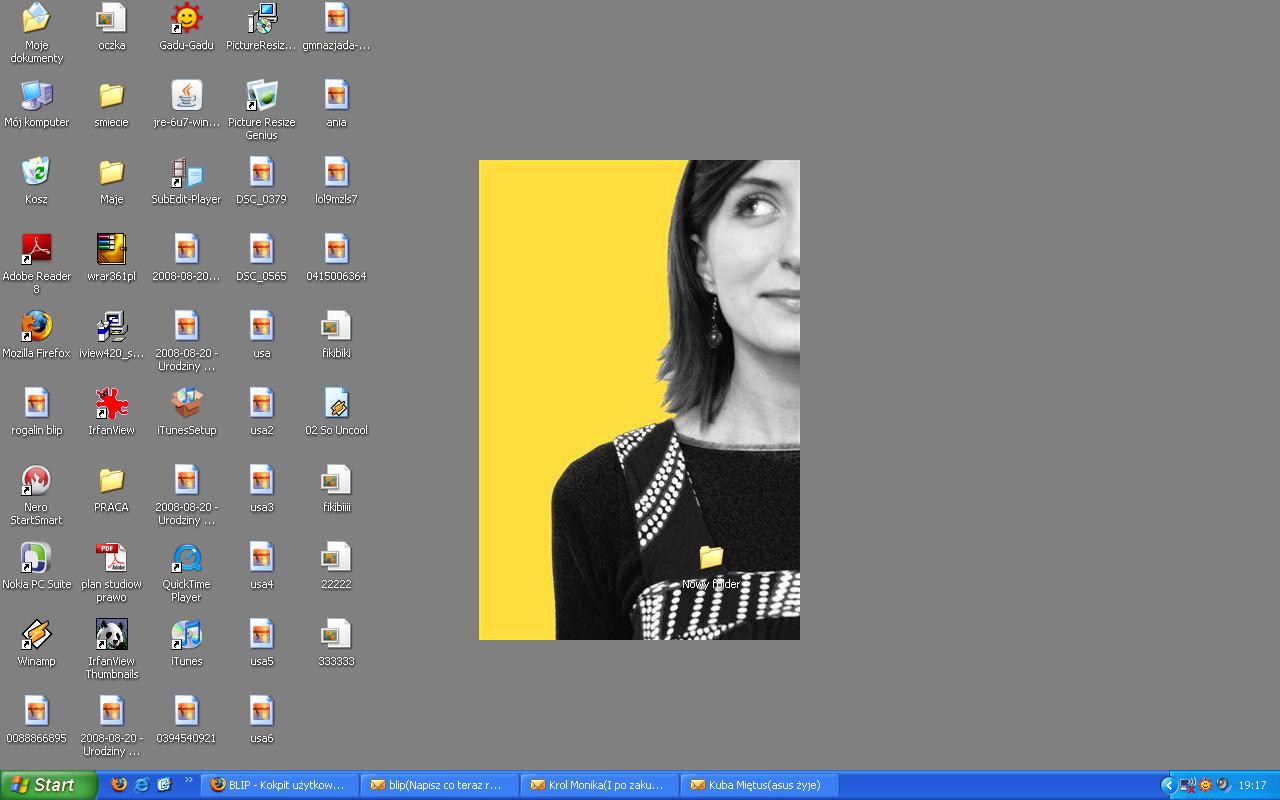Screen dimensions: 1280x800
Task: Click the system tray clock
Action: click(x=1252, y=785)
